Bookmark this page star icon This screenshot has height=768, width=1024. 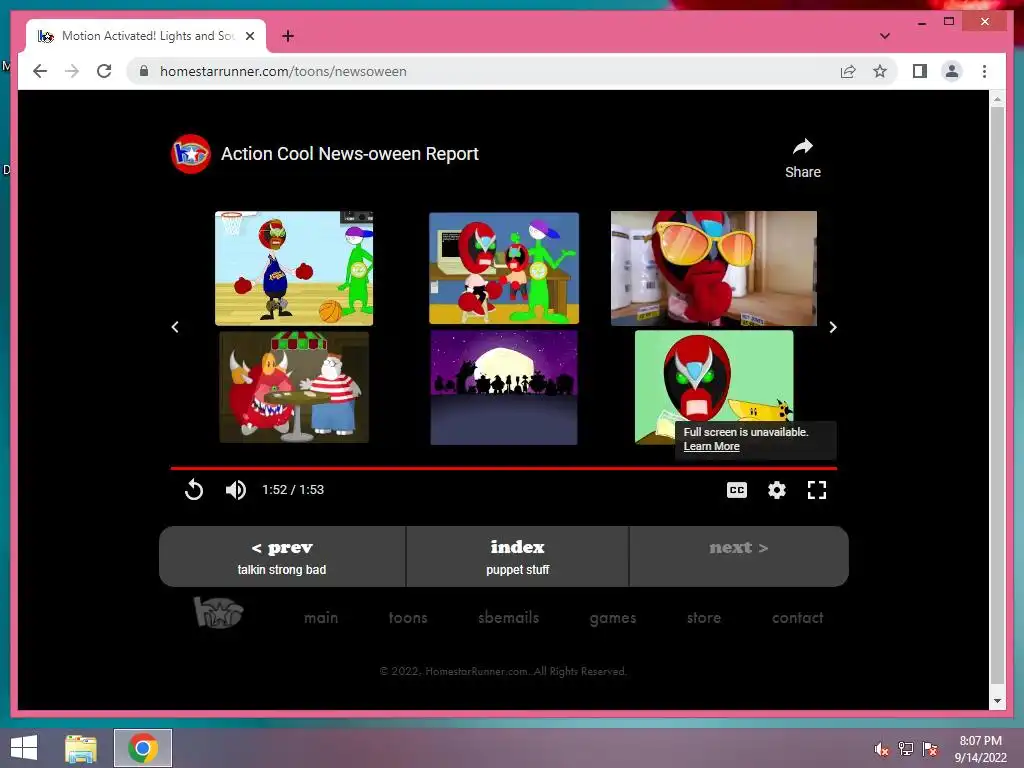(x=880, y=71)
